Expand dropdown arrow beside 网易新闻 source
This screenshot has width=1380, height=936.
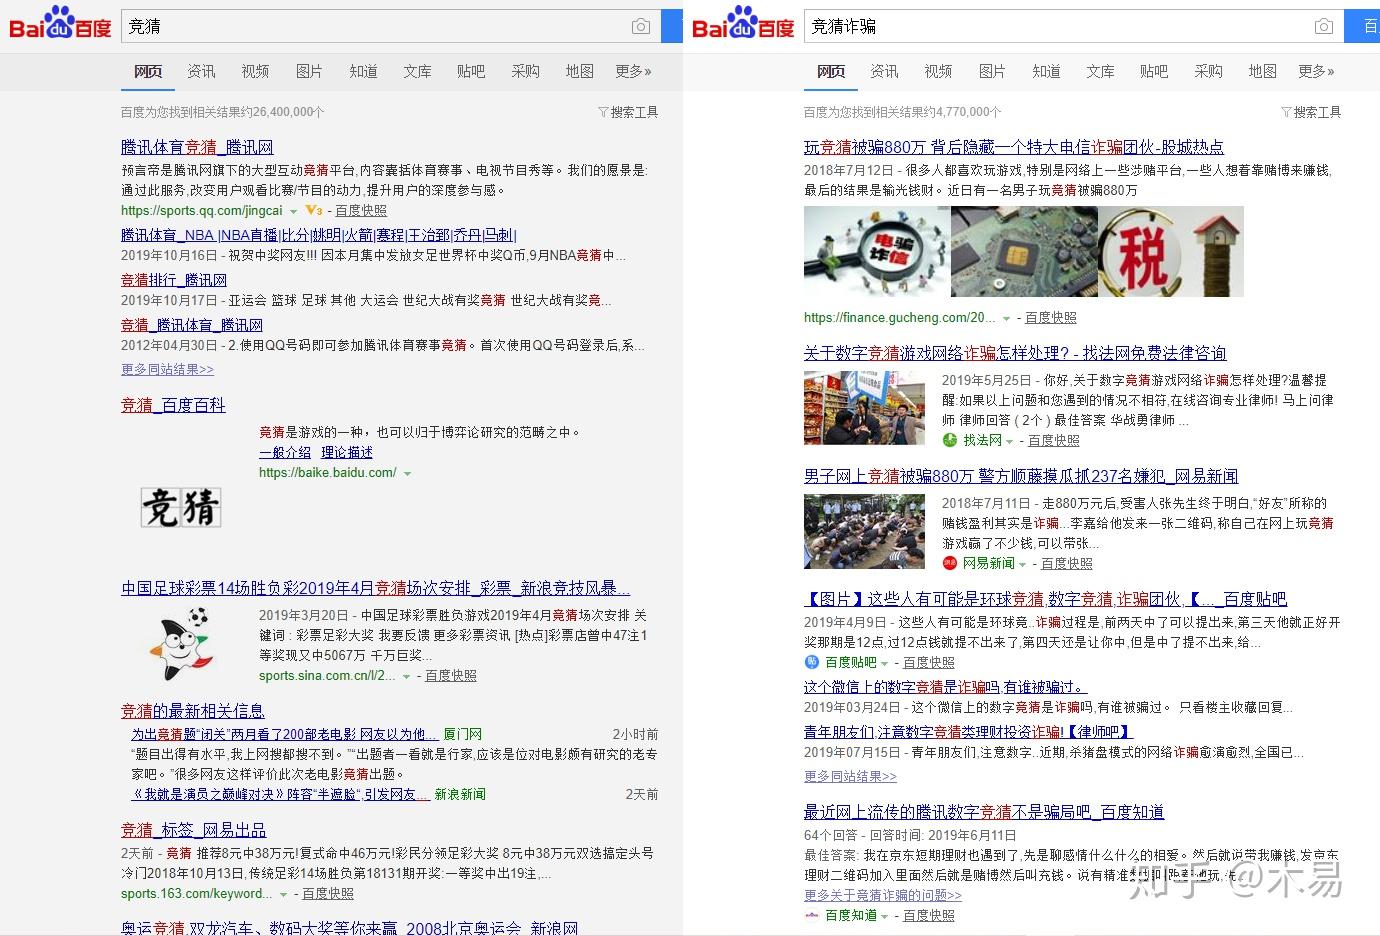(x=1023, y=565)
